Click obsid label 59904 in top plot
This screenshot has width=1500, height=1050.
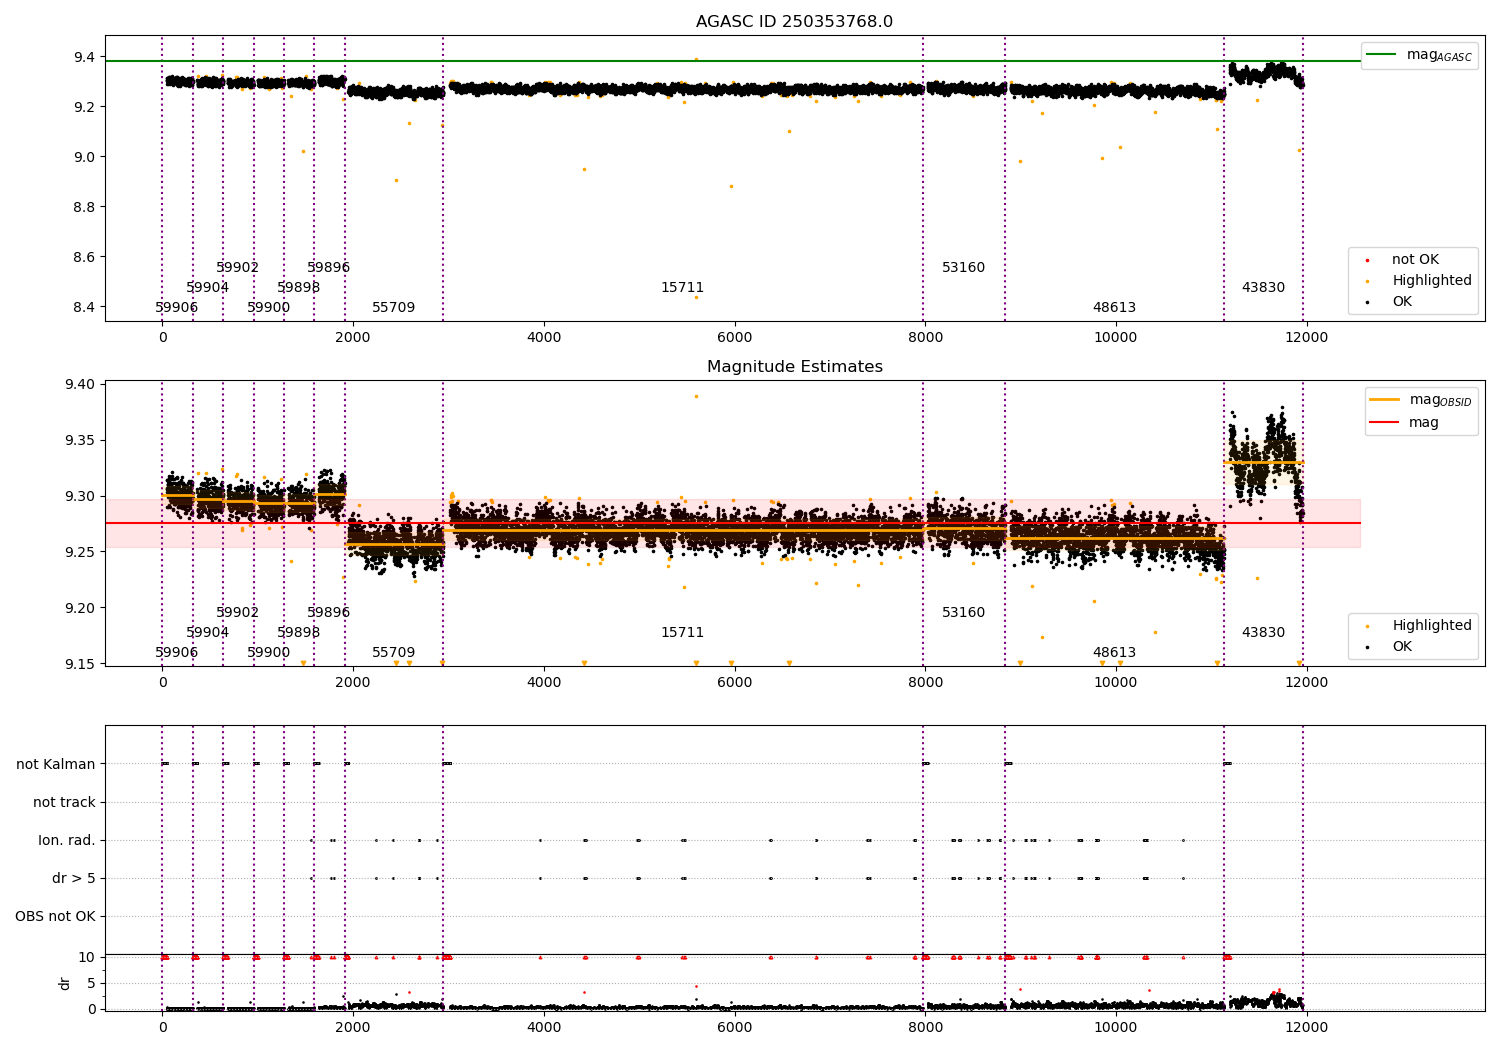207,287
